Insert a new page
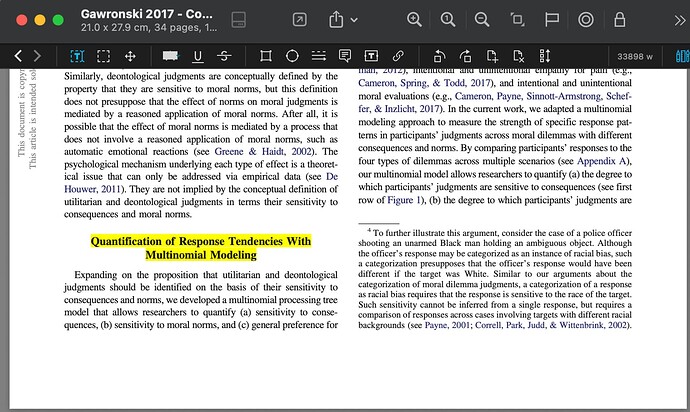The image size is (690, 412). pyautogui.click(x=492, y=56)
